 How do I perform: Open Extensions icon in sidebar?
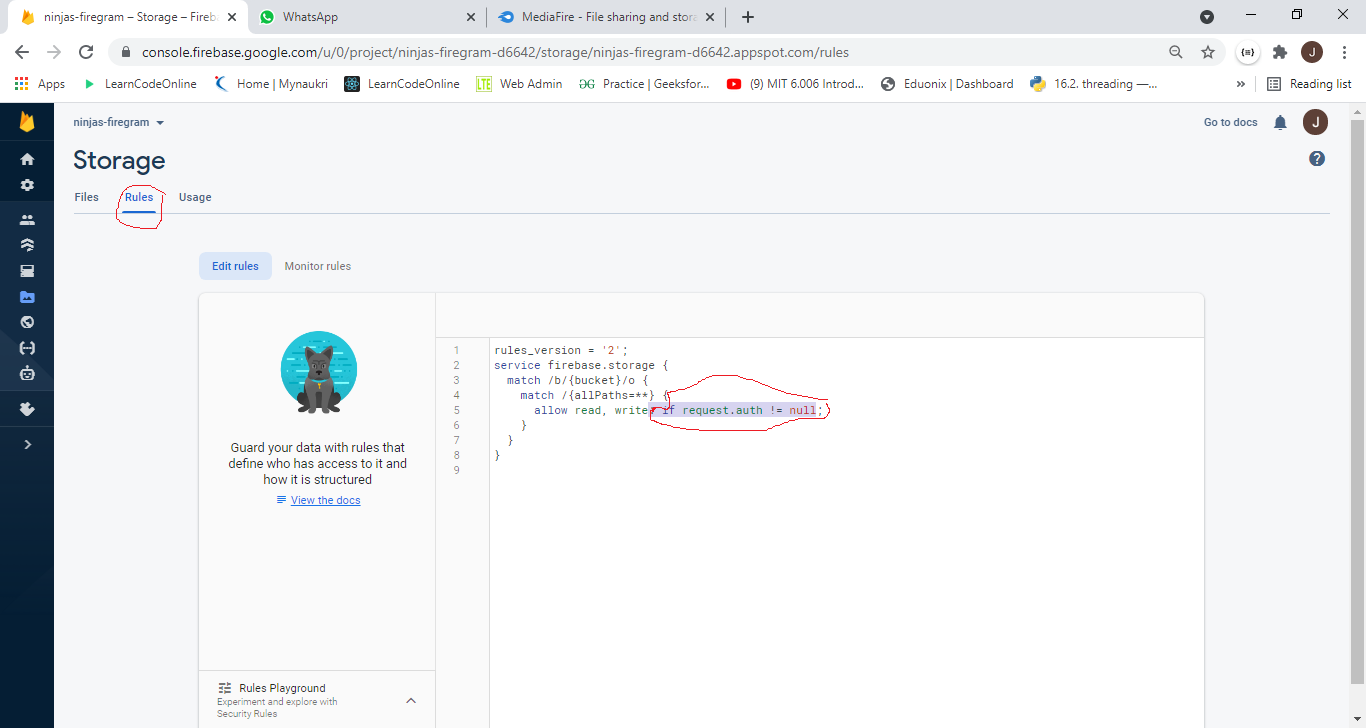pyautogui.click(x=27, y=409)
